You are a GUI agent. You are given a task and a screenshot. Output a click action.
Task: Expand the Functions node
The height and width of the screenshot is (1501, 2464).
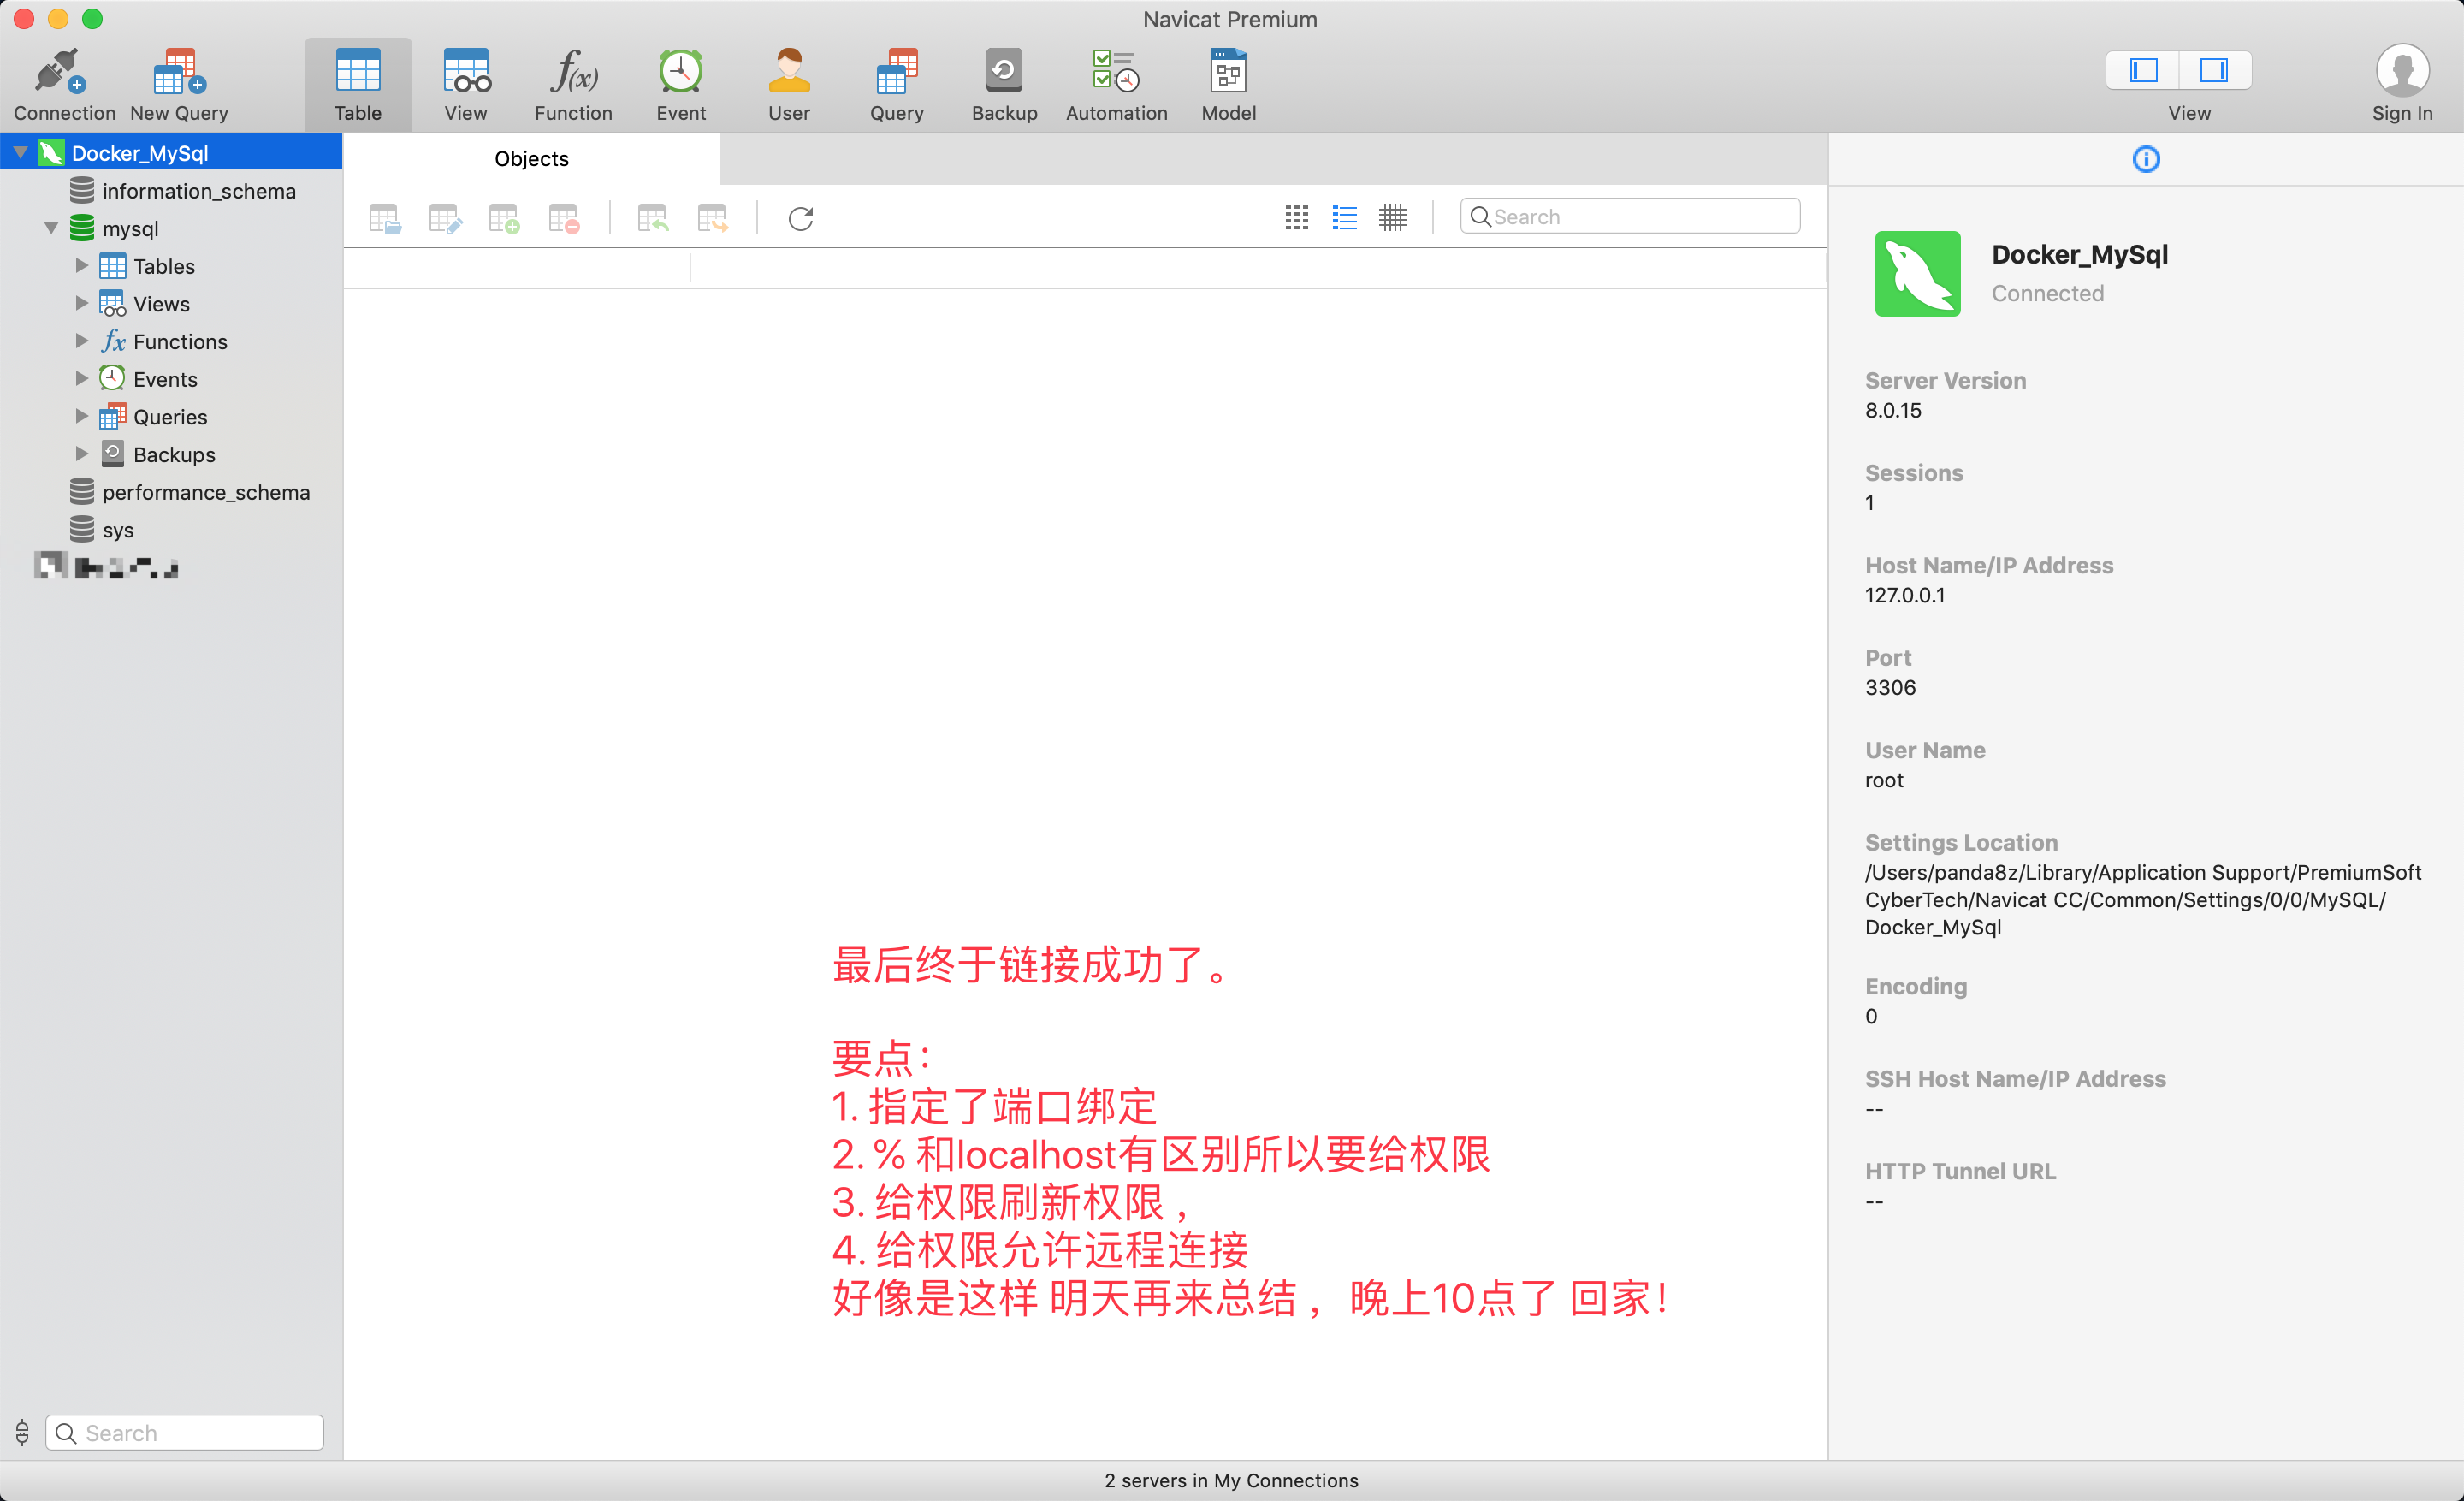click(x=82, y=341)
